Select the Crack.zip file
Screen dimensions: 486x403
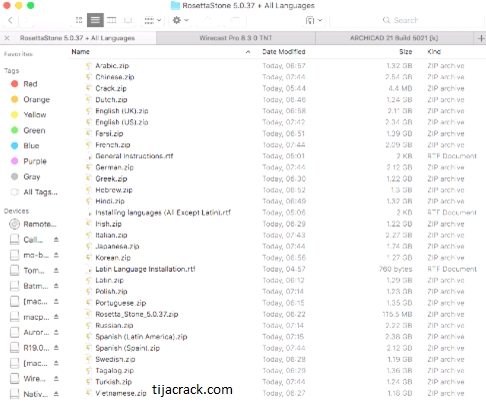pos(111,88)
